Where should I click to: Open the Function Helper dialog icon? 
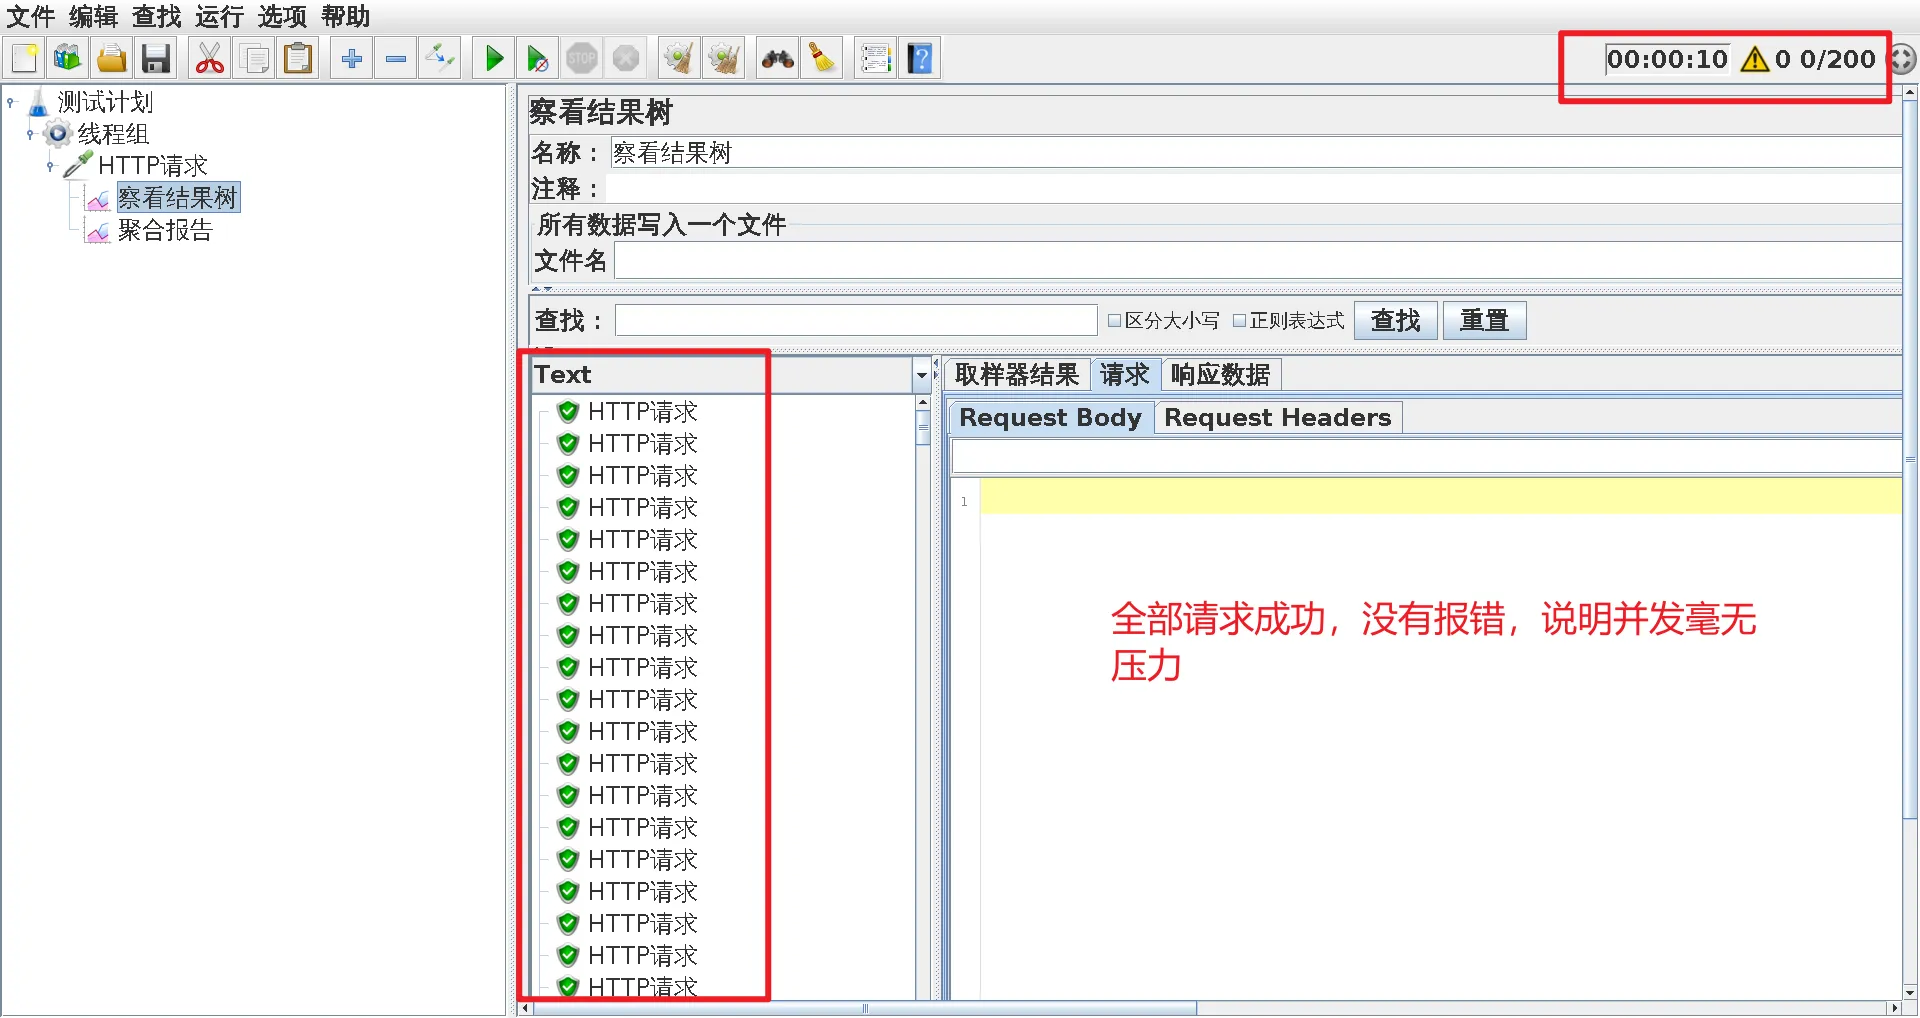[x=876, y=59]
